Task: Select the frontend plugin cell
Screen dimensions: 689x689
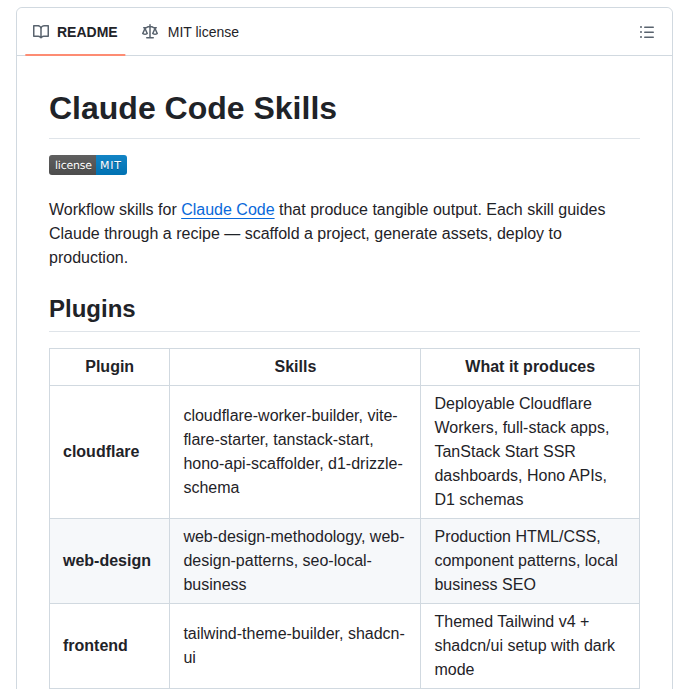Action: 109,645
